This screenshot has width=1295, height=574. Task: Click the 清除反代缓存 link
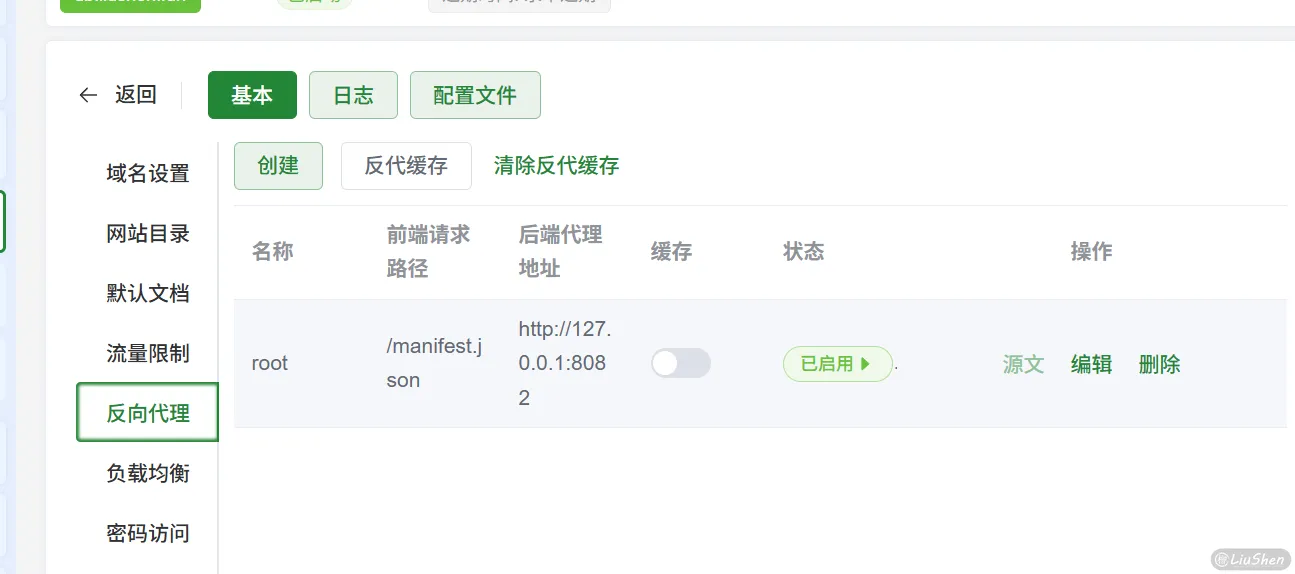pos(556,166)
